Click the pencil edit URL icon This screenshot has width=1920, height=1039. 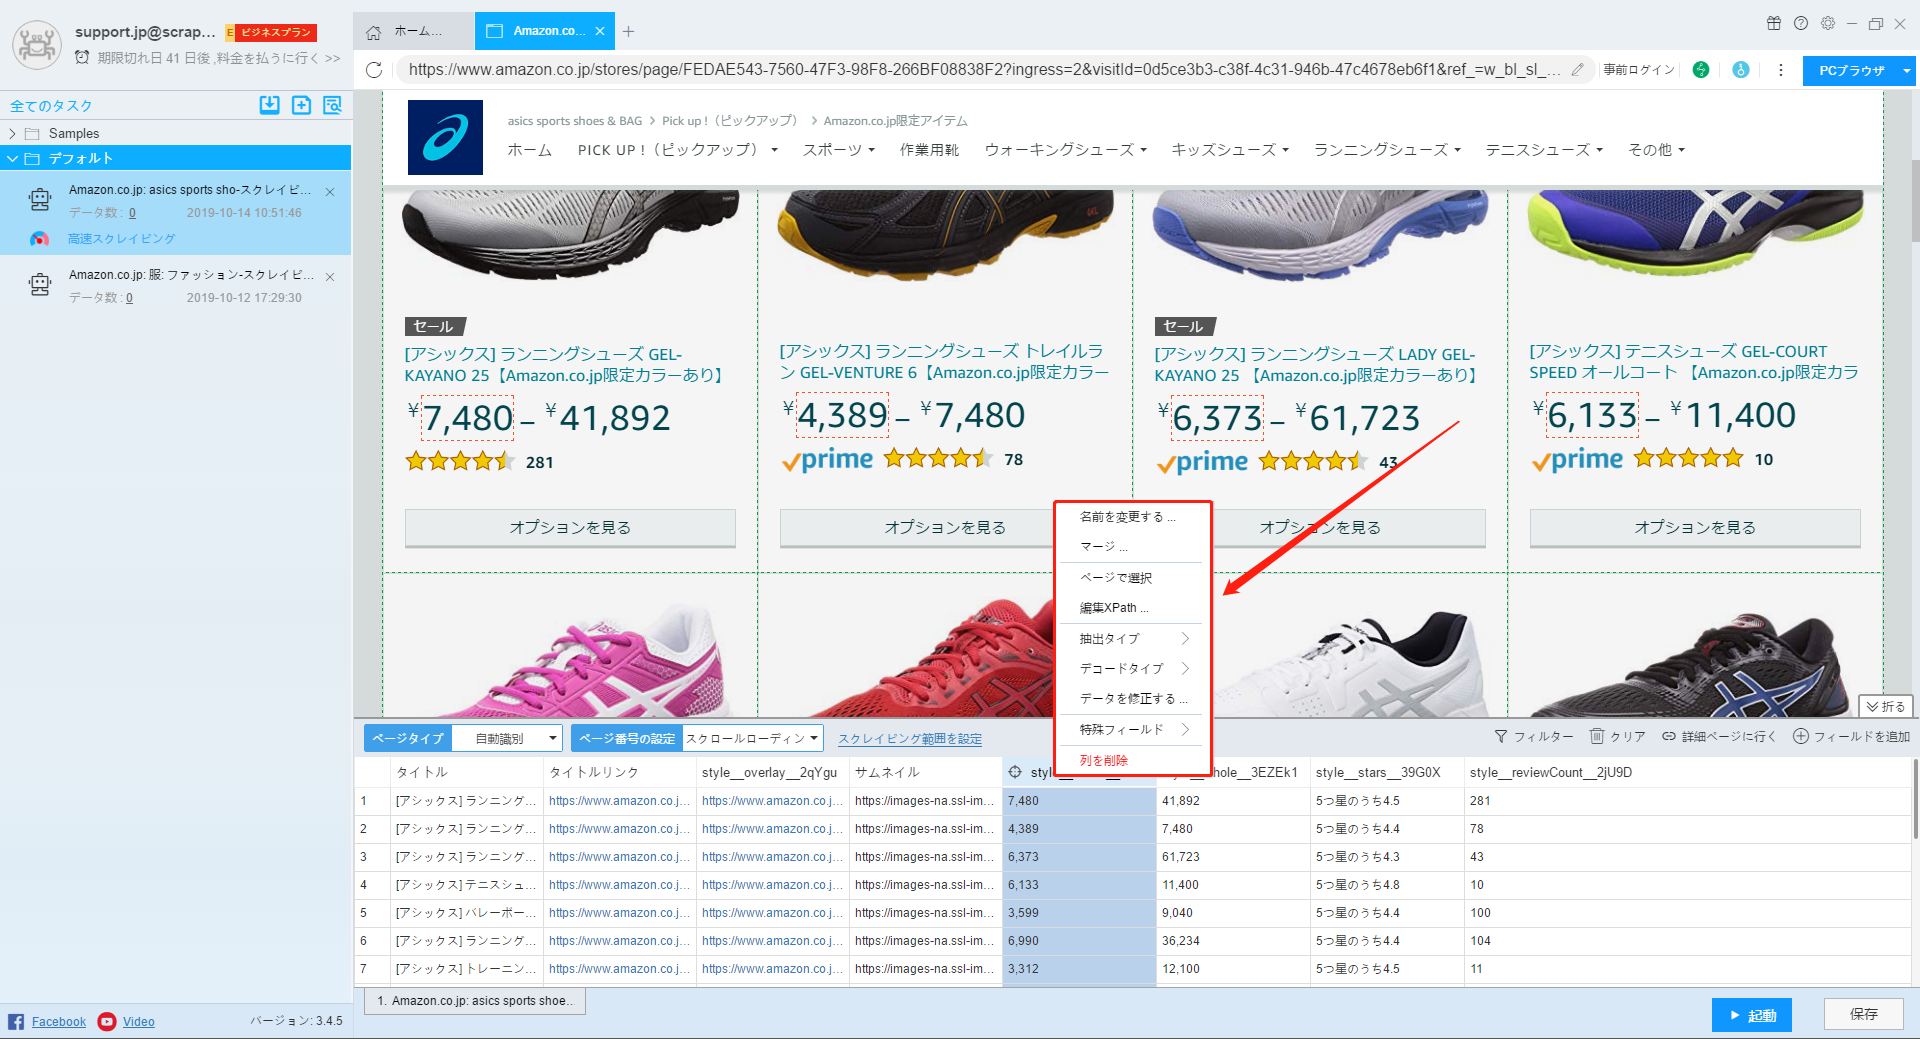1577,70
